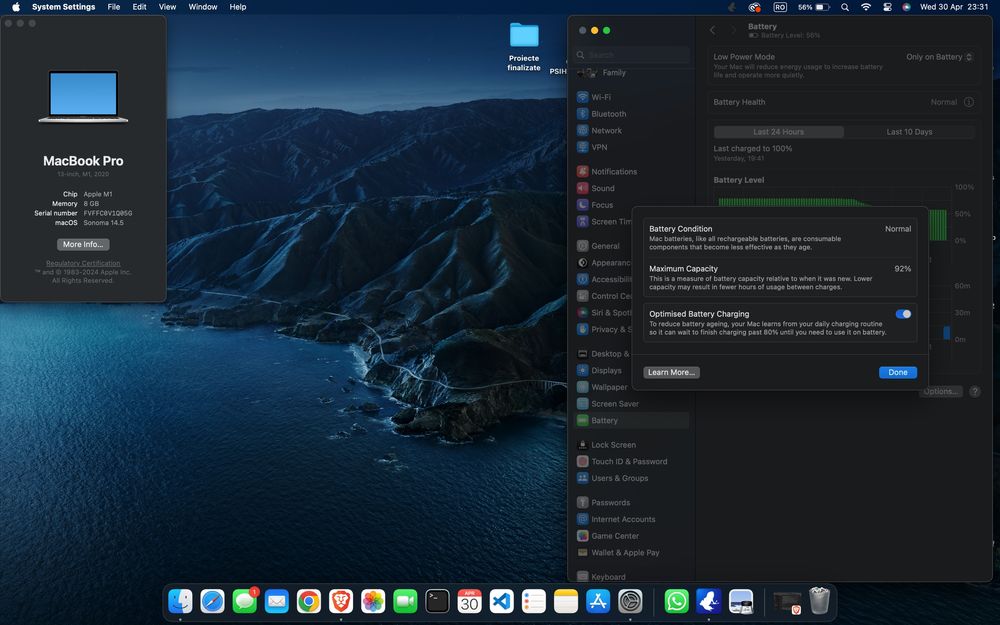The height and width of the screenshot is (625, 1000).
Task: Select Touch ID & Password settings
Action: coord(628,461)
